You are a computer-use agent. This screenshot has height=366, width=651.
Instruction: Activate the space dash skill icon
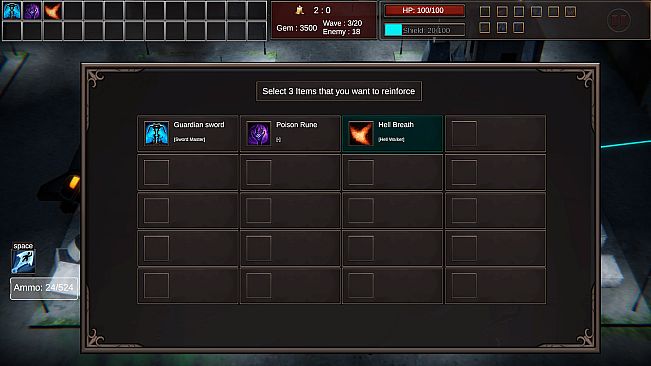(x=23, y=261)
